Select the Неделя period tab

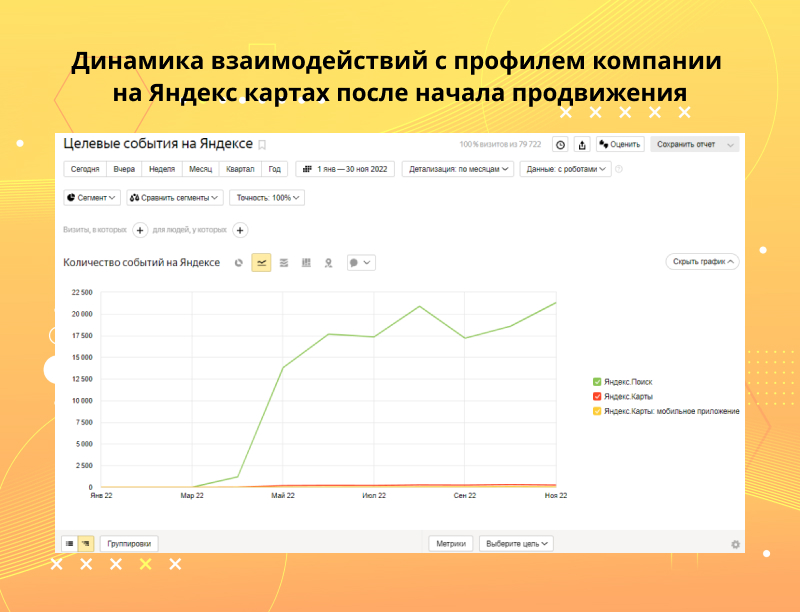pyautogui.click(x=162, y=169)
